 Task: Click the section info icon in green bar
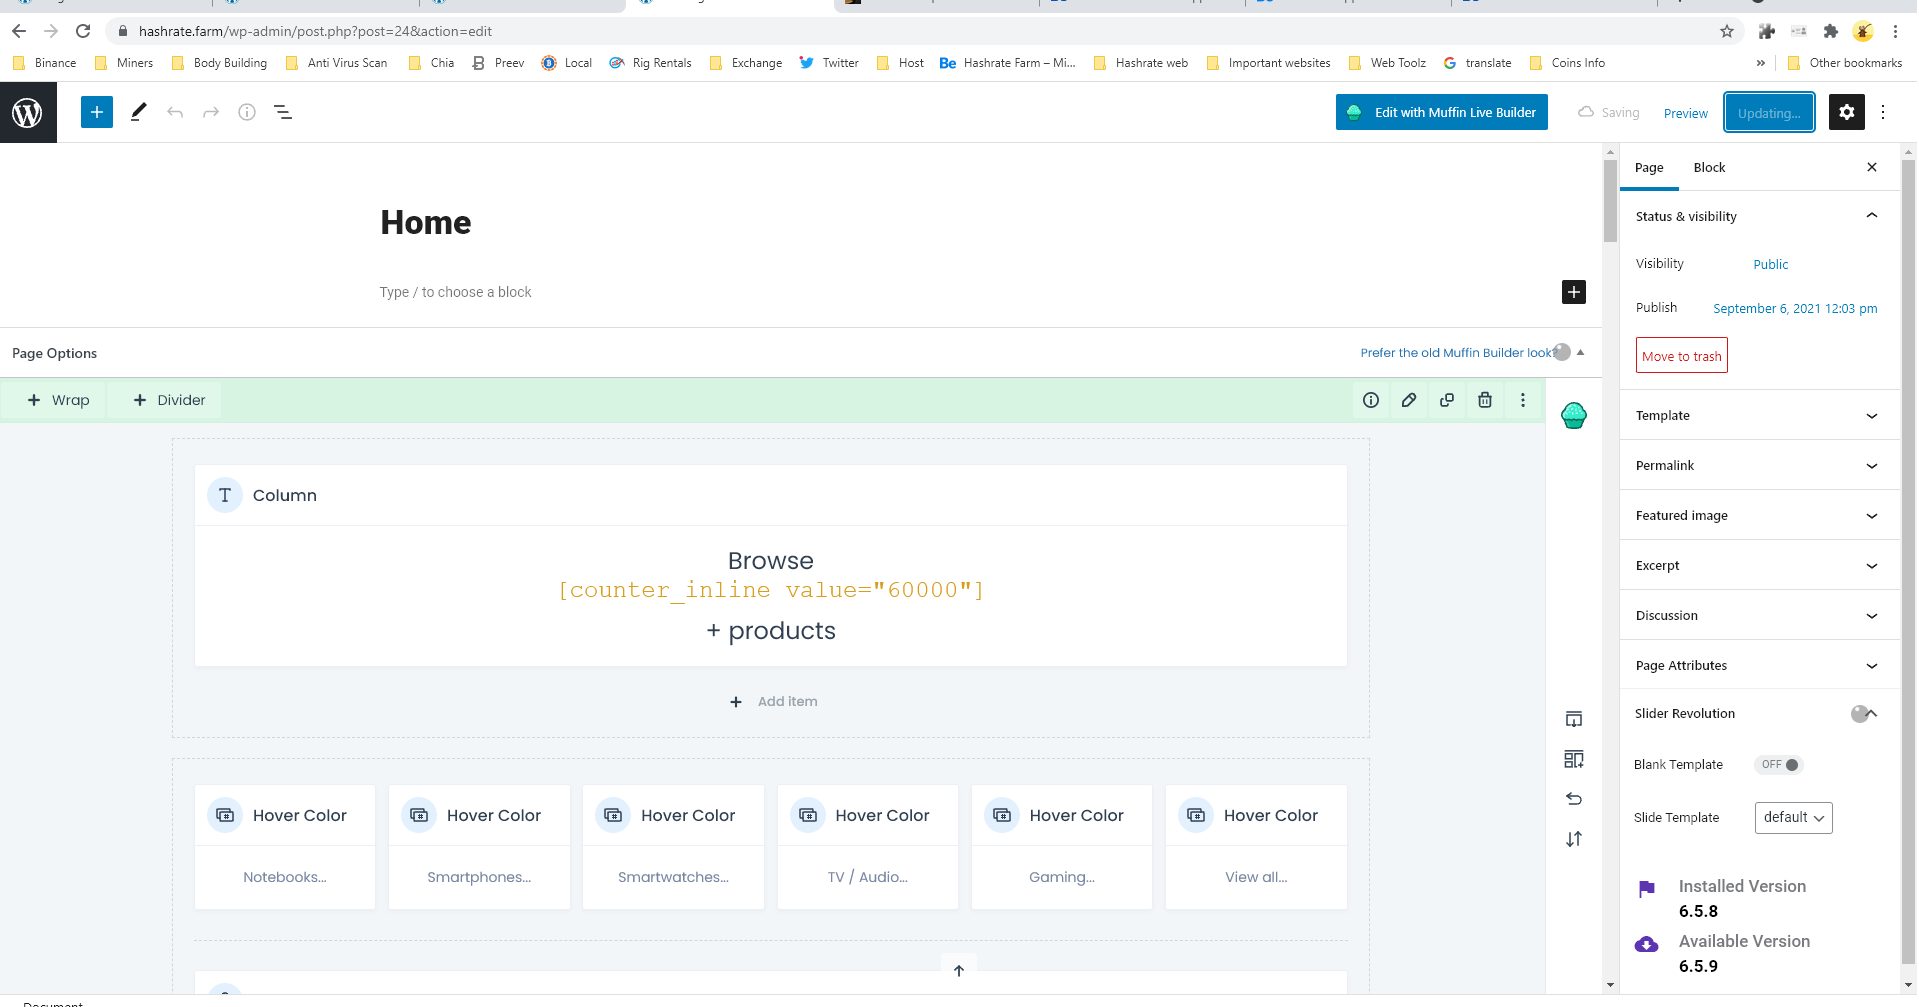[1371, 400]
